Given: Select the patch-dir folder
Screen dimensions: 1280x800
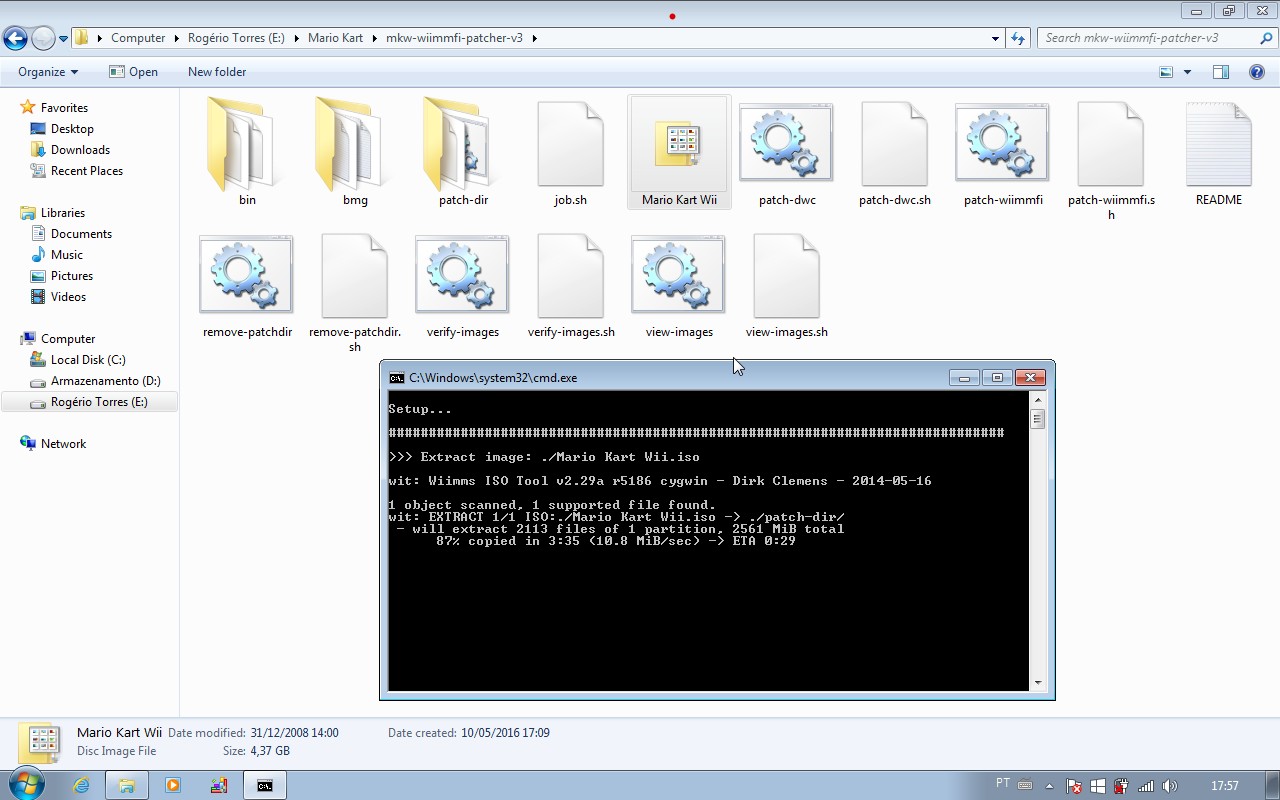Looking at the screenshot, I should (x=462, y=146).
